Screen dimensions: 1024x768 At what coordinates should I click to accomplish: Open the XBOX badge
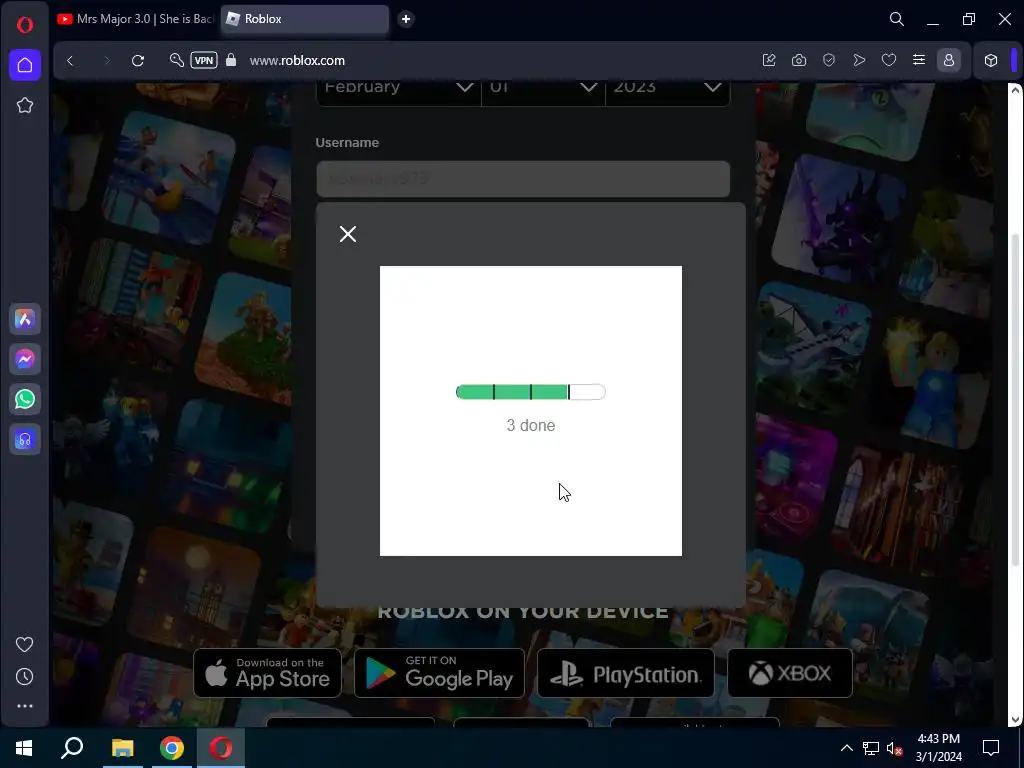(790, 673)
